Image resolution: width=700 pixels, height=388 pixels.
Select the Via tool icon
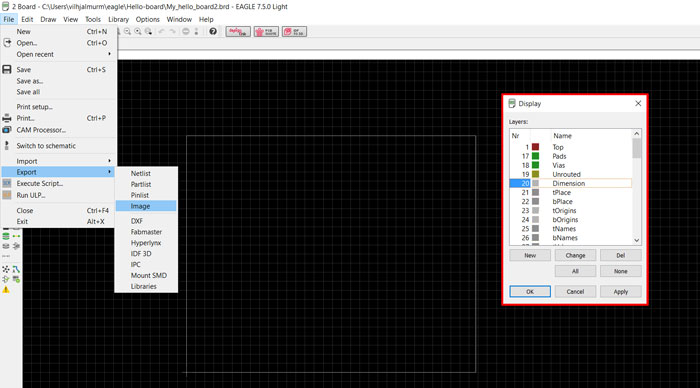click(6, 236)
